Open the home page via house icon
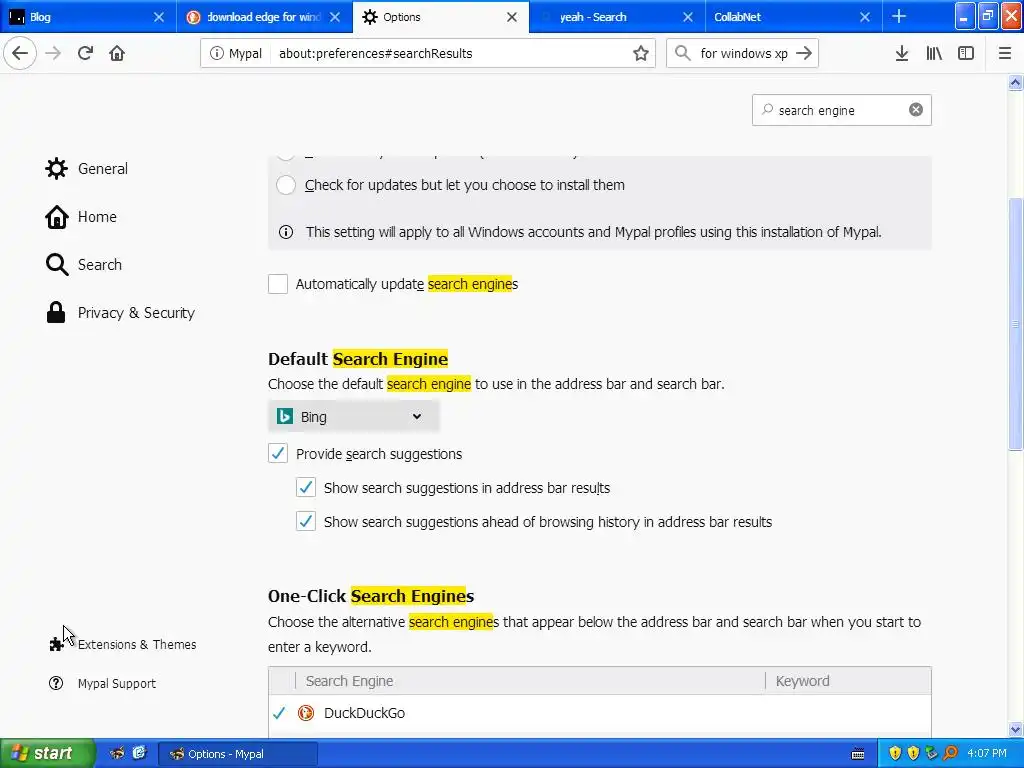Screen dimensions: 1024x768 pyautogui.click(x=117, y=54)
